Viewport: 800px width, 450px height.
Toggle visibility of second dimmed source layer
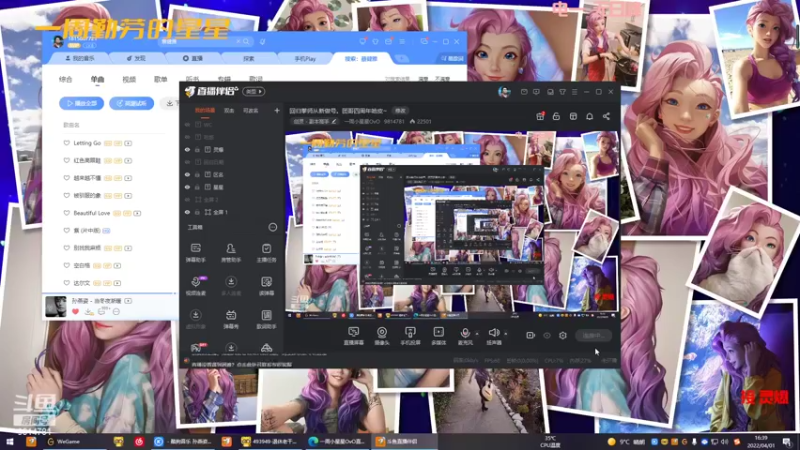coord(187,137)
